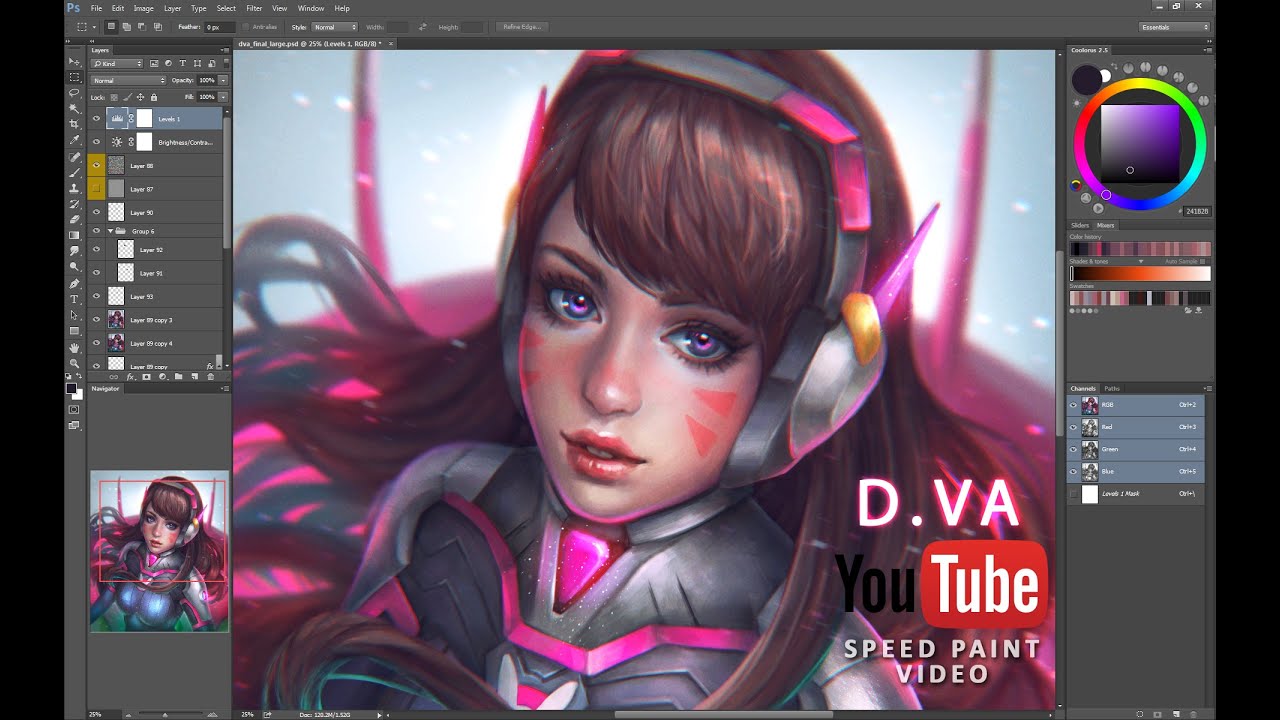The width and height of the screenshot is (1280, 720).
Task: Click the Feather input field
Action: click(220, 27)
